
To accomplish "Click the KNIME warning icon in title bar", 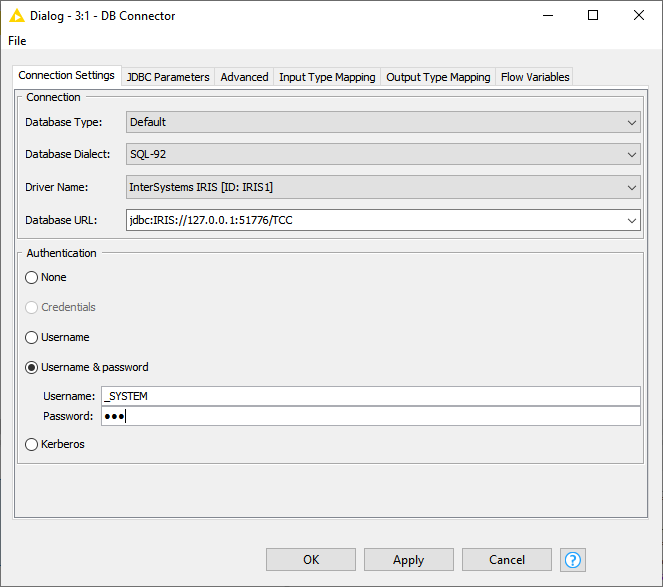I will click(17, 15).
